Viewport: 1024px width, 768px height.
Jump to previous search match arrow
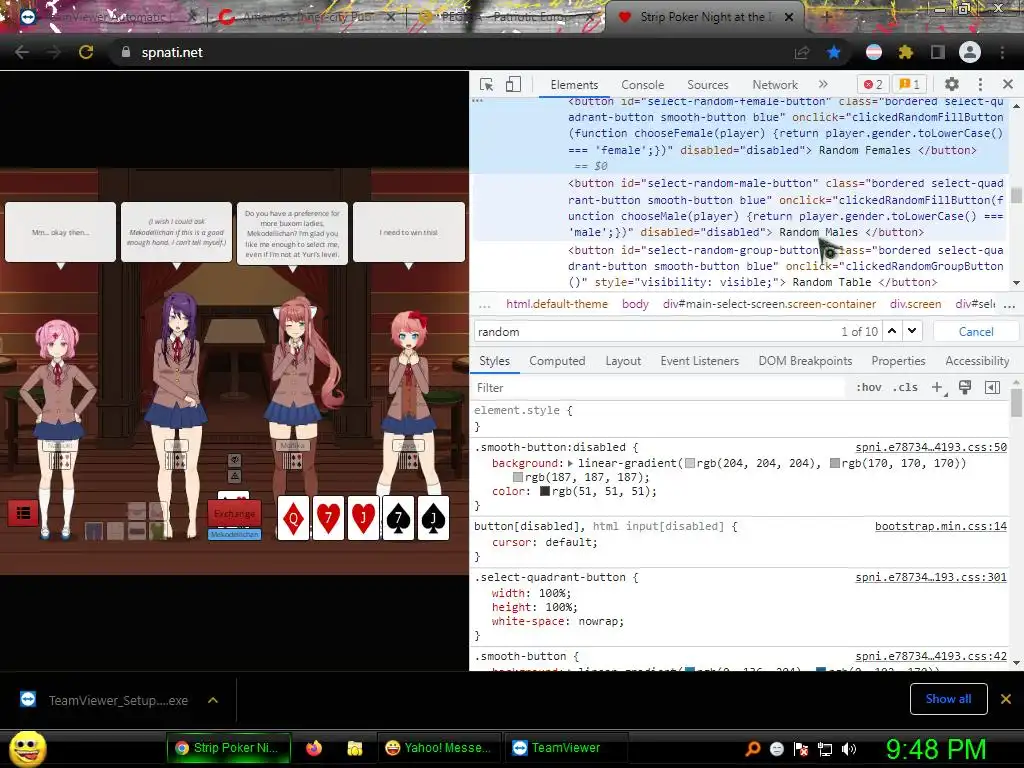pos(892,331)
